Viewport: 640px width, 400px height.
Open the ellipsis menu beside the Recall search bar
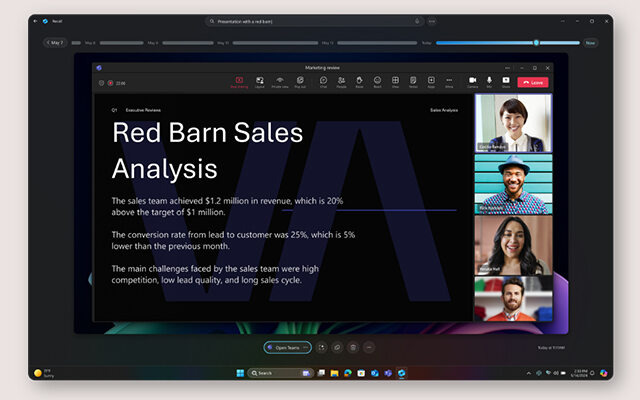(x=432, y=21)
